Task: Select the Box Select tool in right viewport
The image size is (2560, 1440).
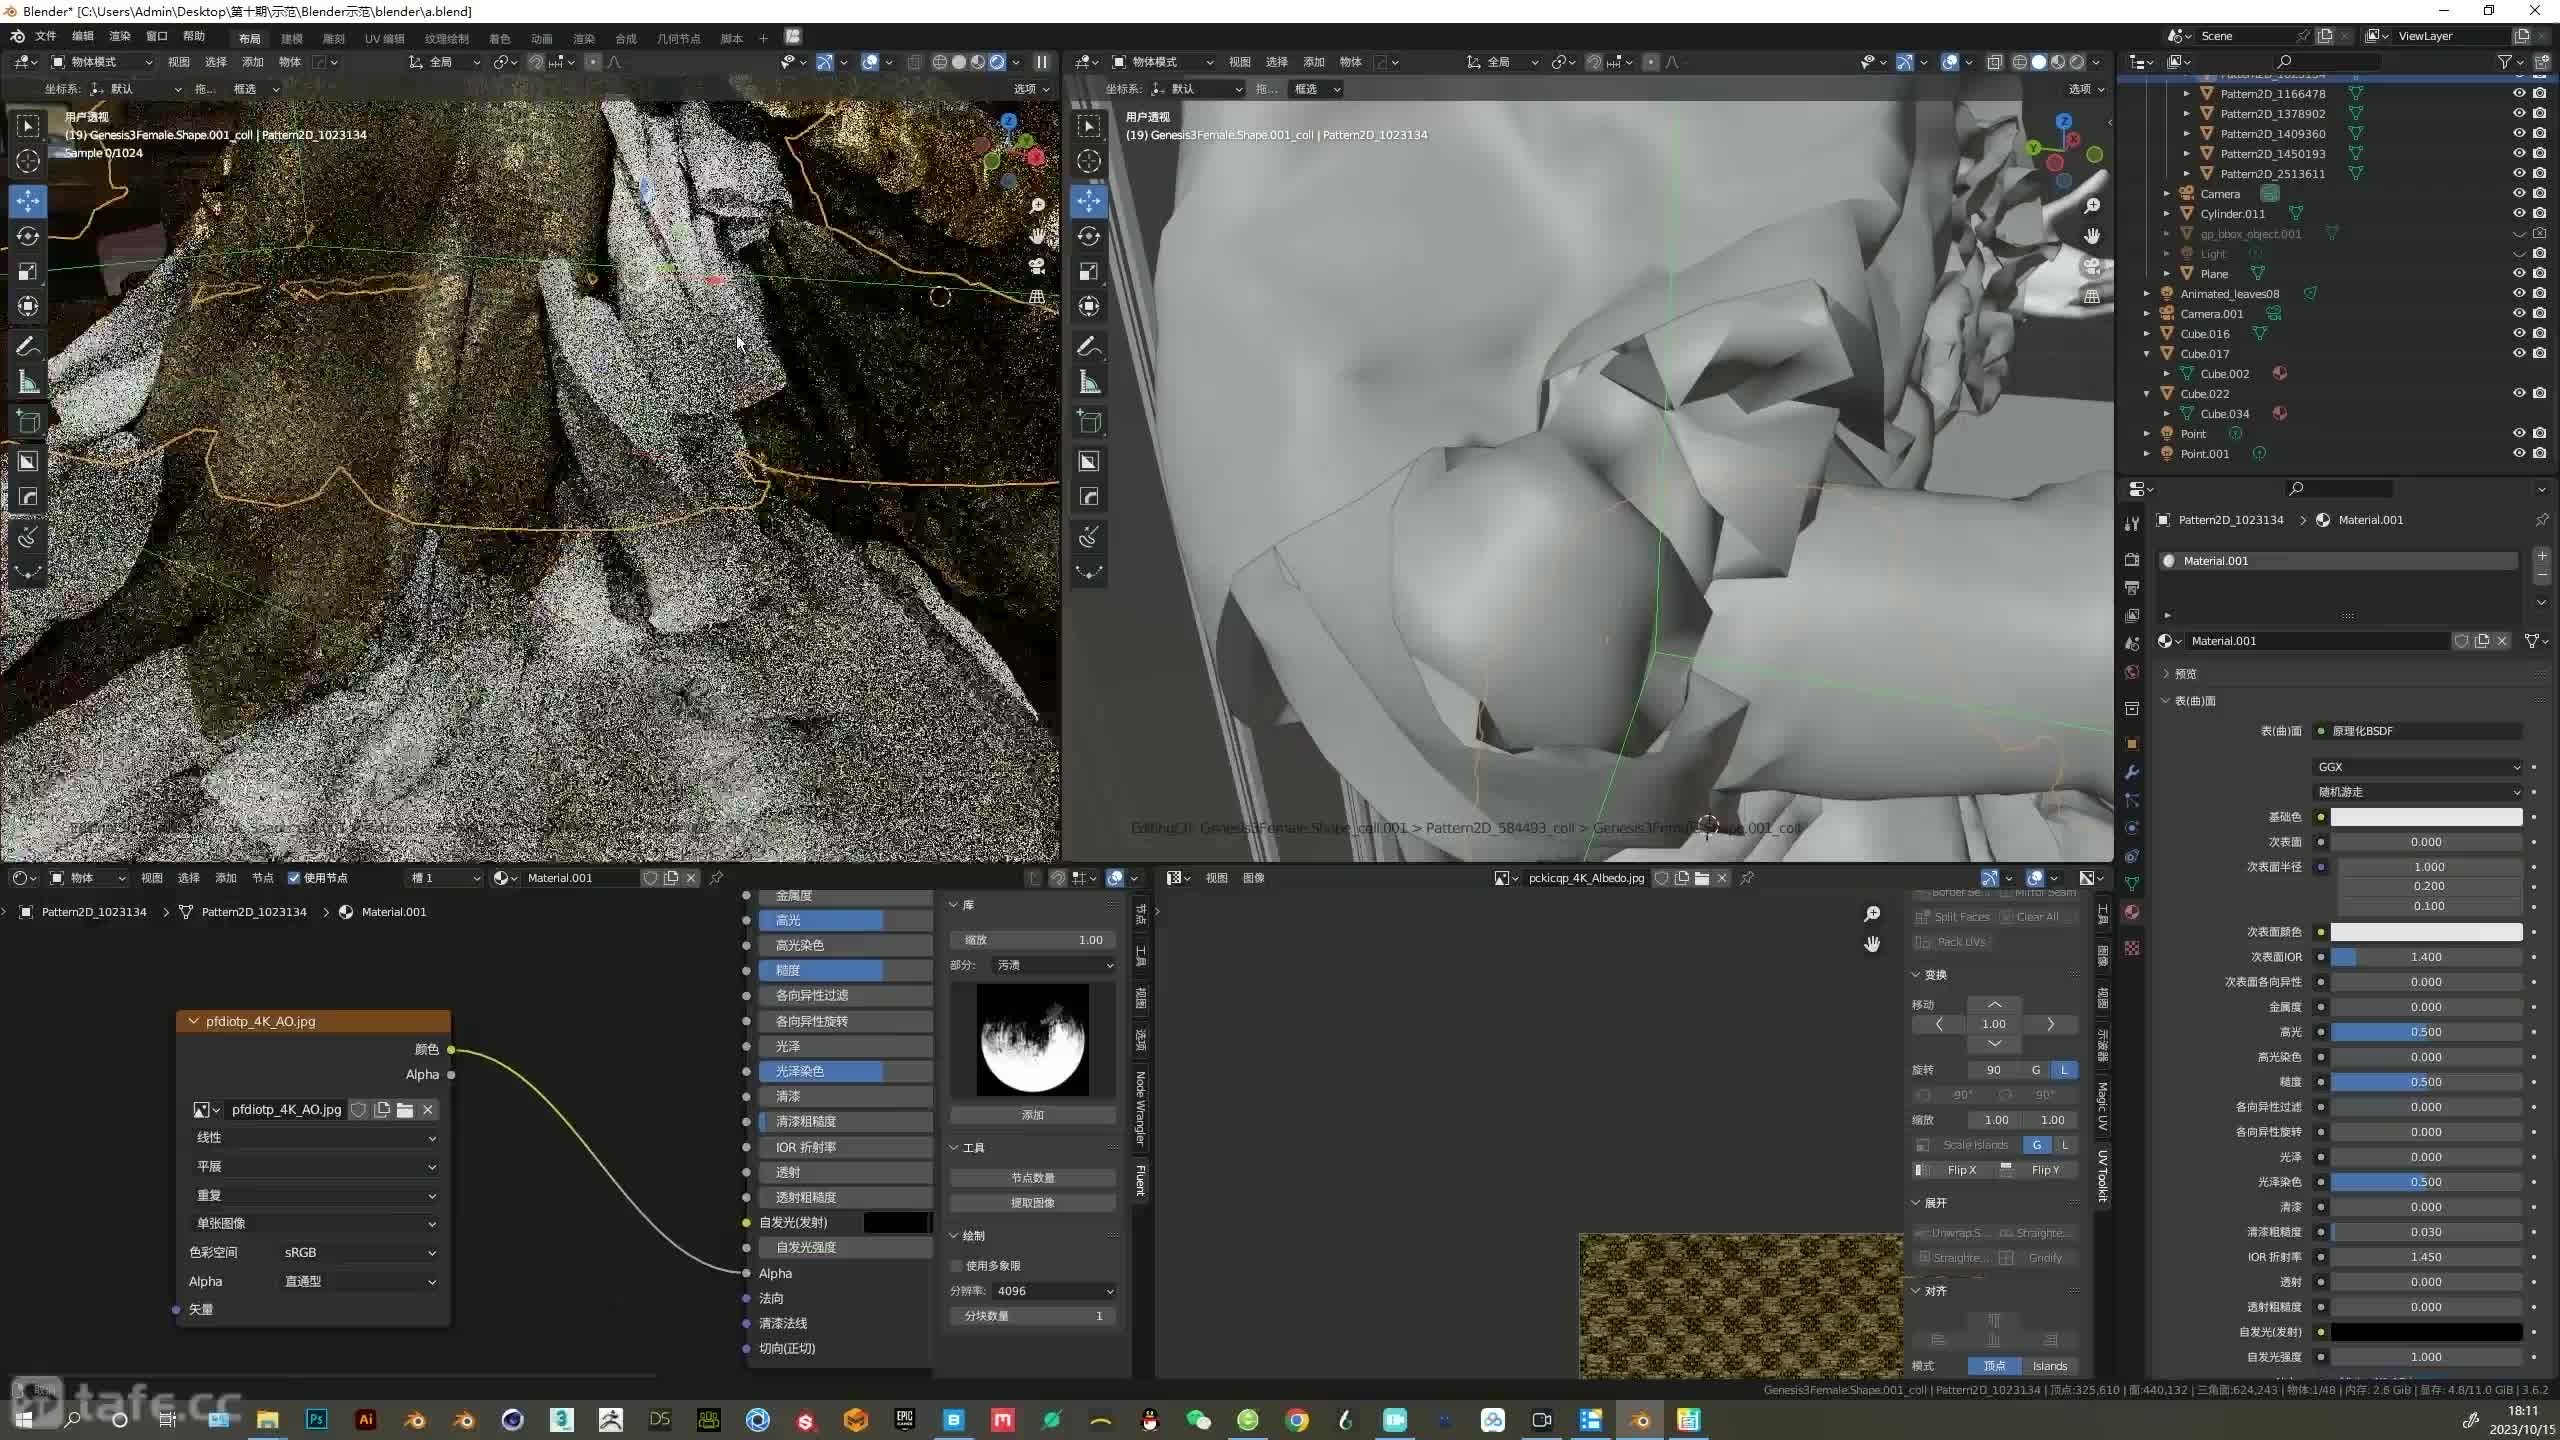Action: pyautogui.click(x=1089, y=126)
